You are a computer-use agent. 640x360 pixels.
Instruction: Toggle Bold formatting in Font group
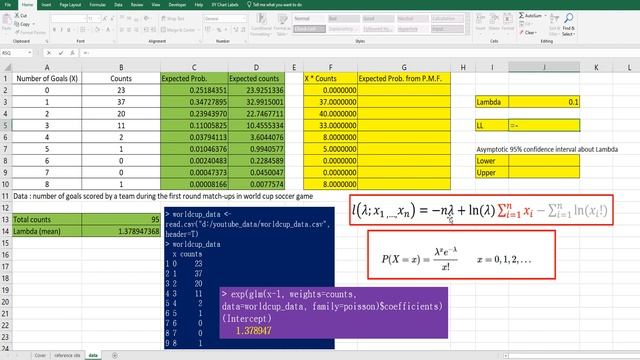click(54, 30)
